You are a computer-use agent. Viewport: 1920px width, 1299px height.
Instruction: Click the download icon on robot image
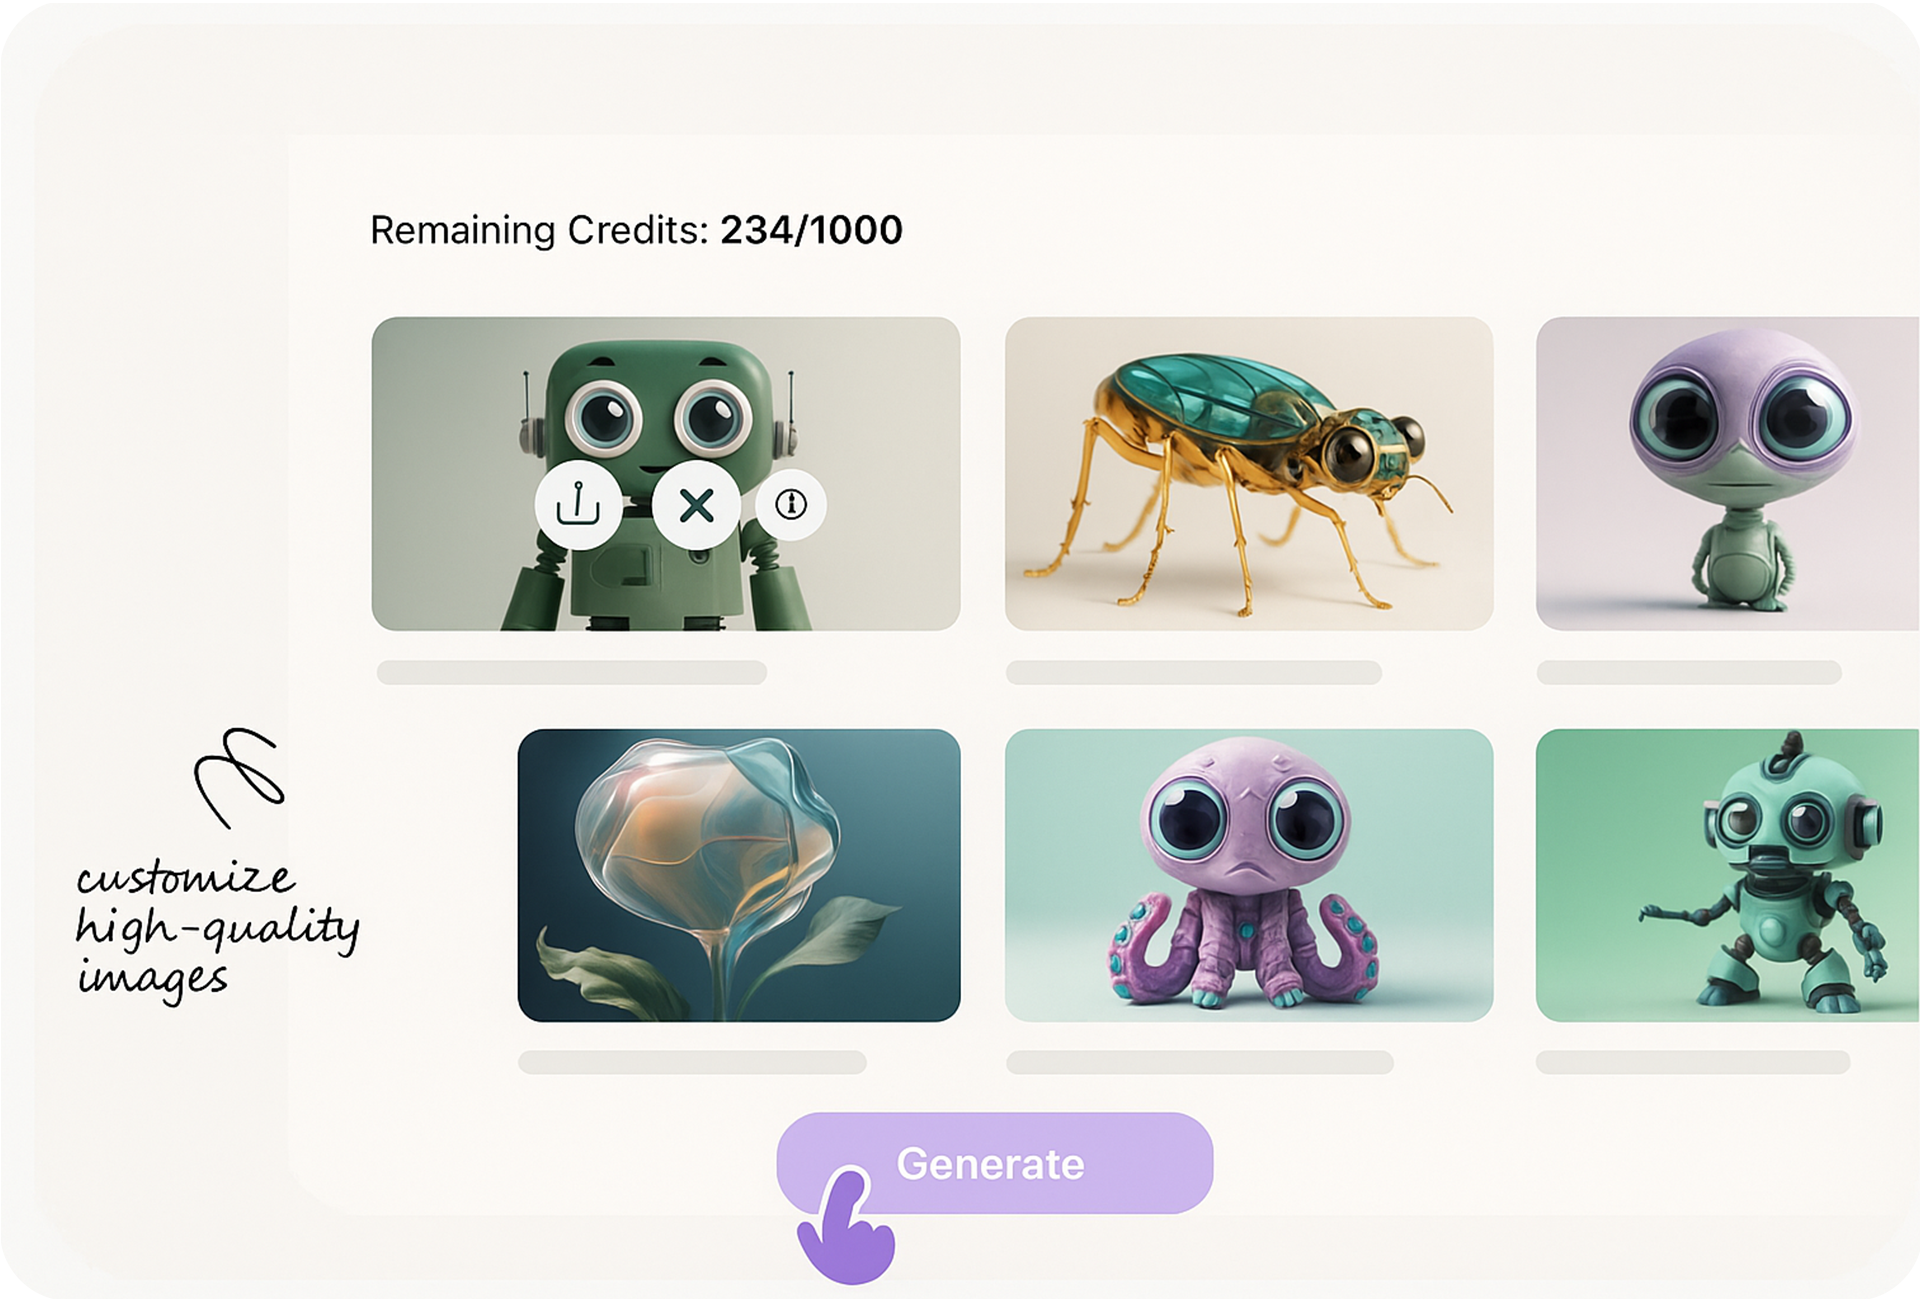pos(577,505)
